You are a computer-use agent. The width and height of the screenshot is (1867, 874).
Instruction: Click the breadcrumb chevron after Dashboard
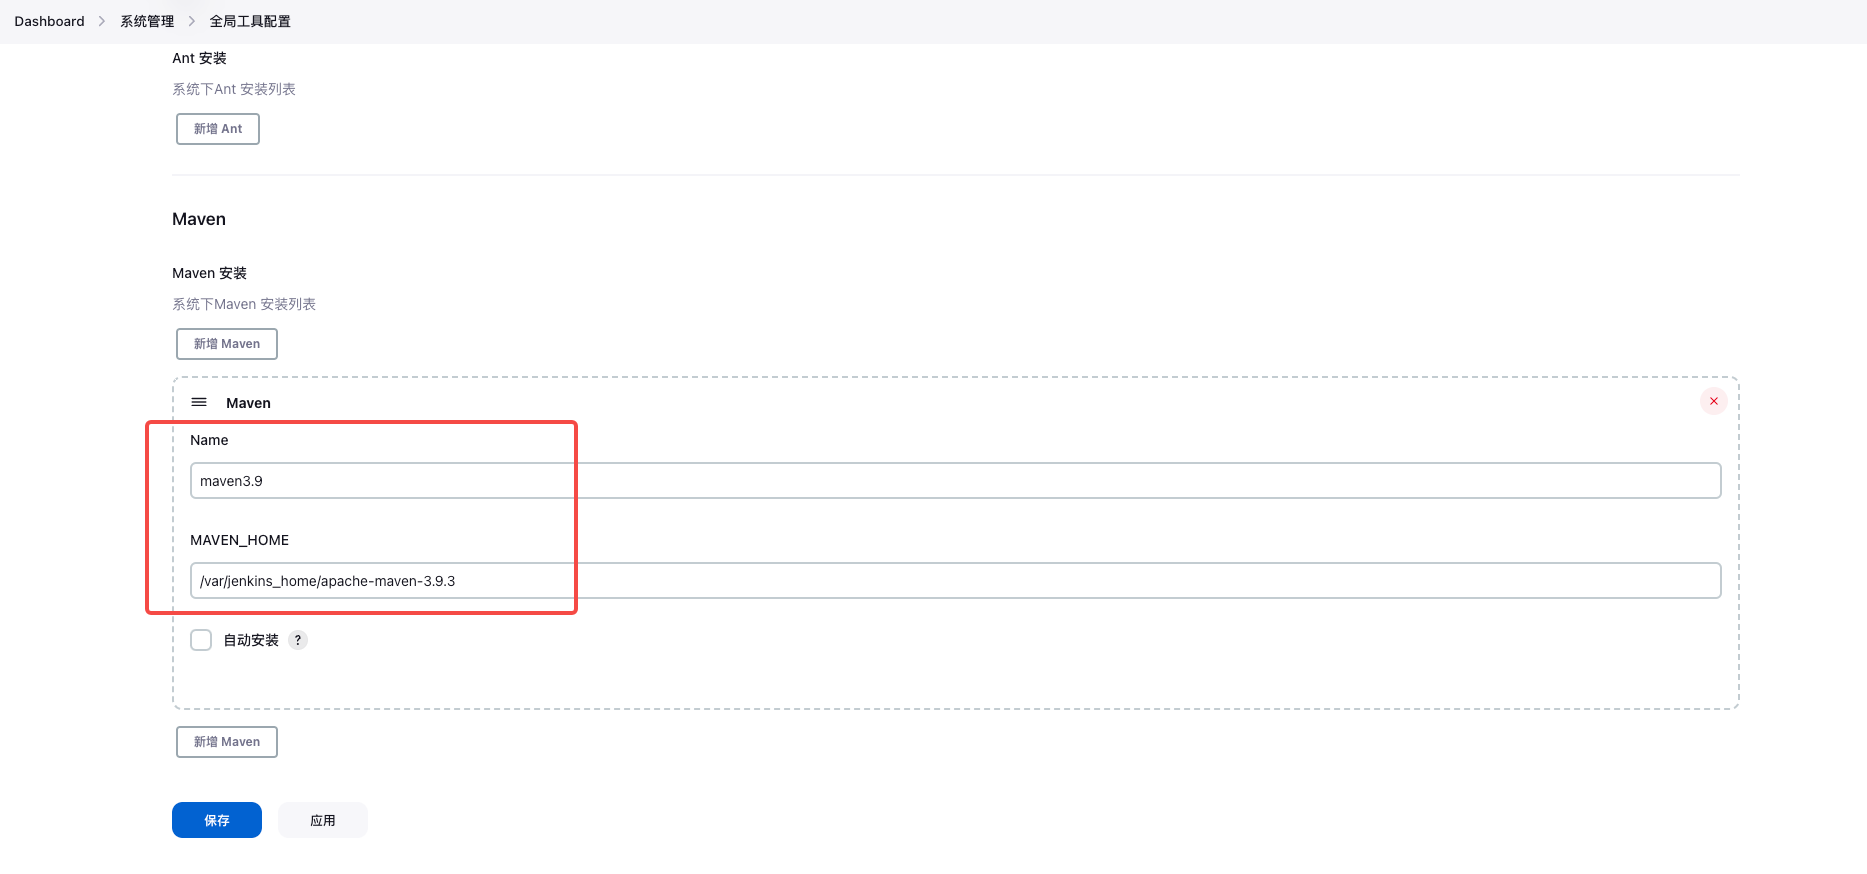pos(102,21)
